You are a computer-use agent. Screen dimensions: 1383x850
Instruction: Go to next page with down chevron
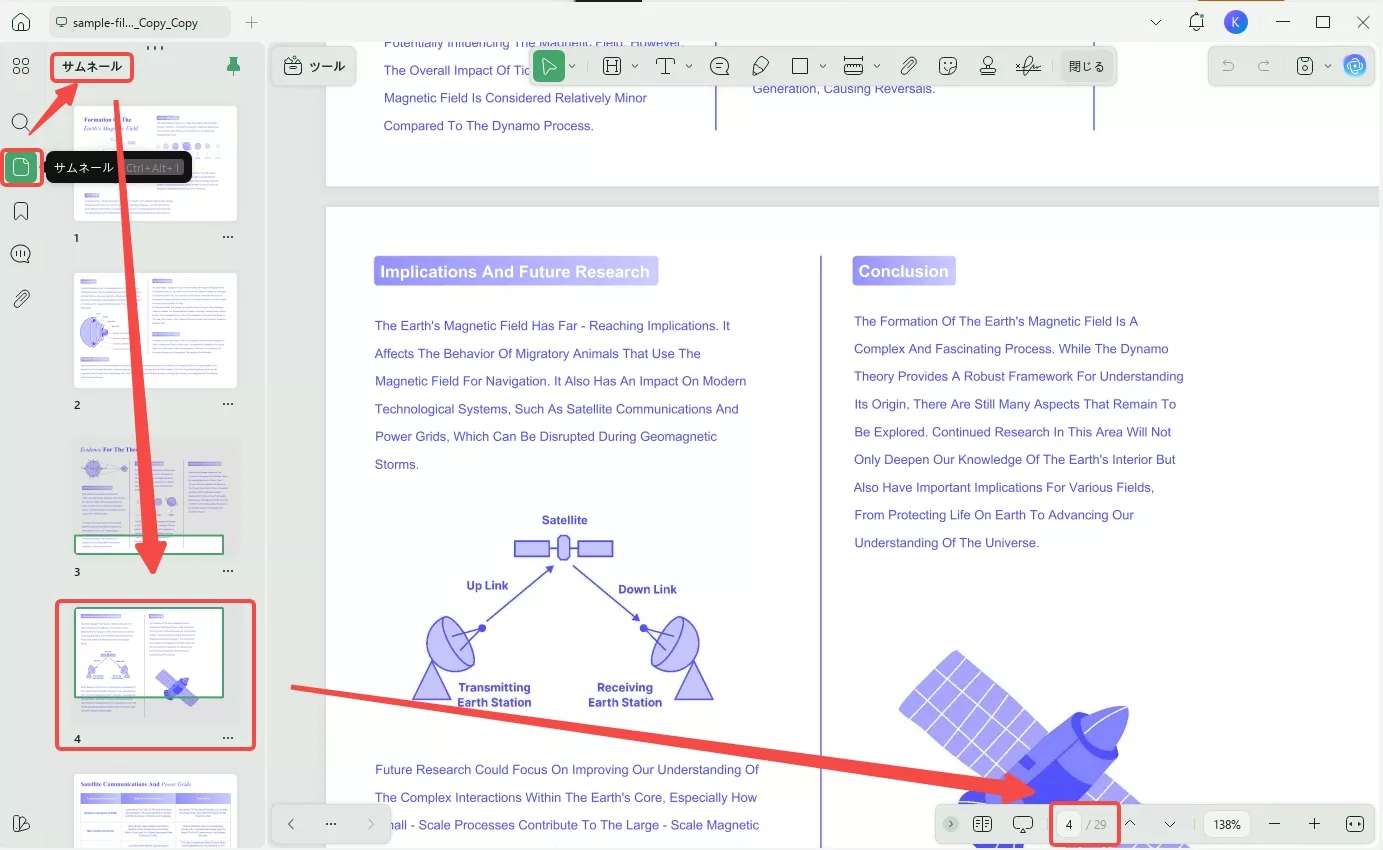click(1170, 824)
